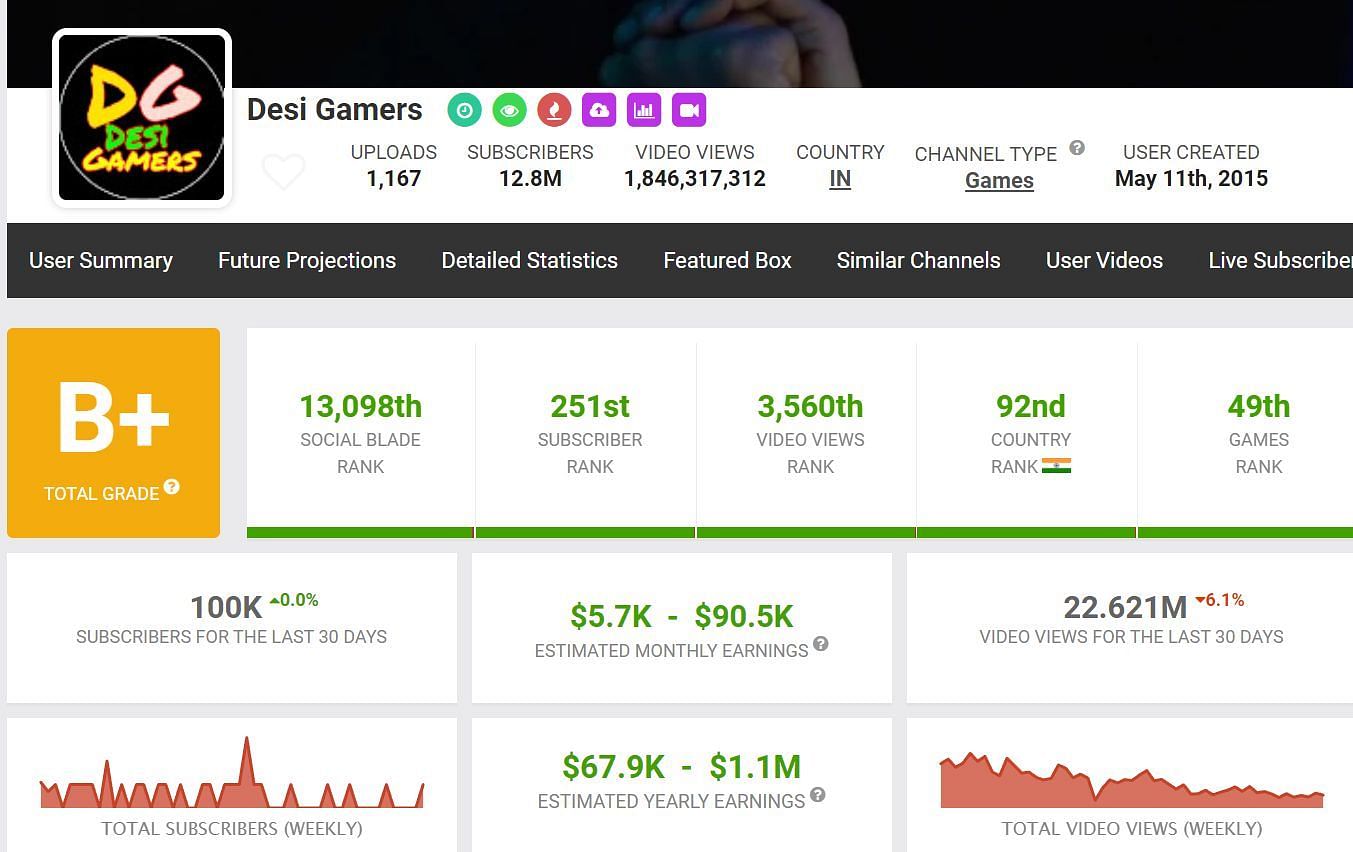Click the $5.7K - $90.5K monthly earnings

point(682,616)
